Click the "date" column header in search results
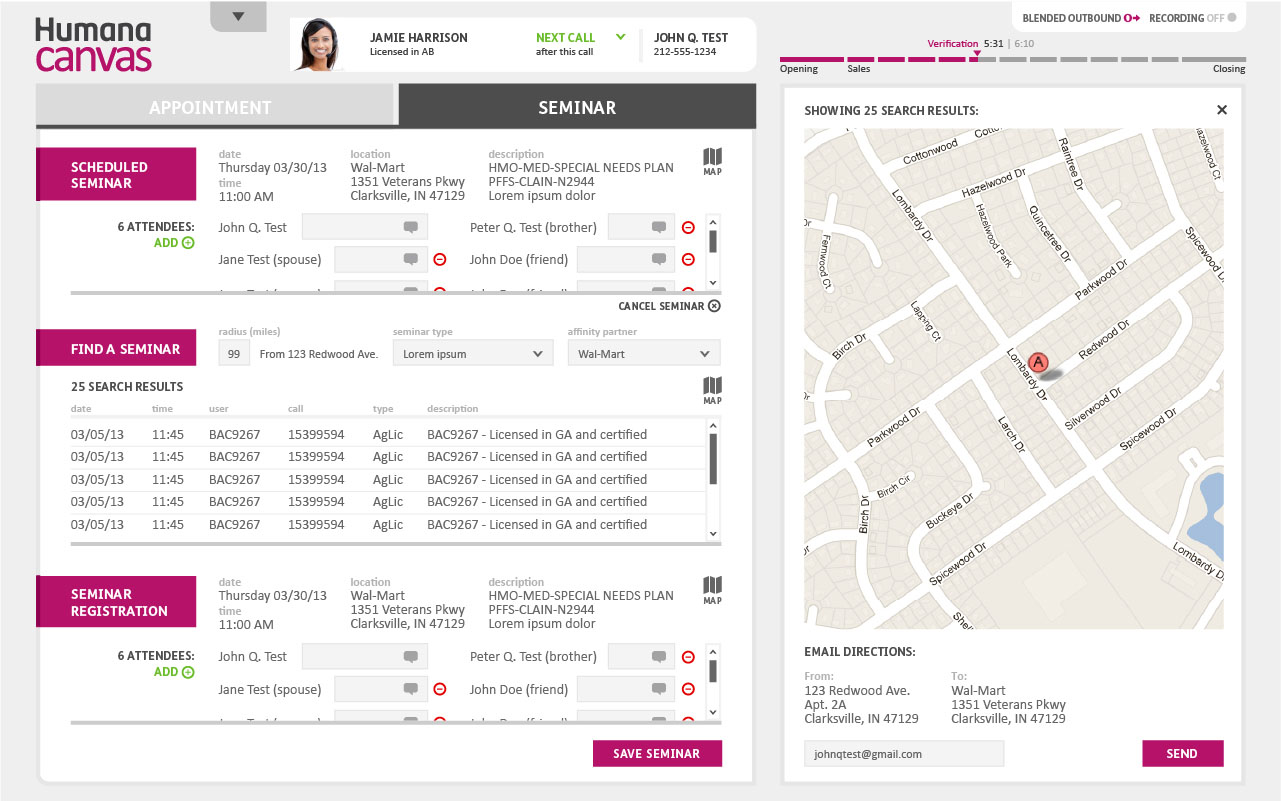Image resolution: width=1281 pixels, height=801 pixels. pos(81,409)
